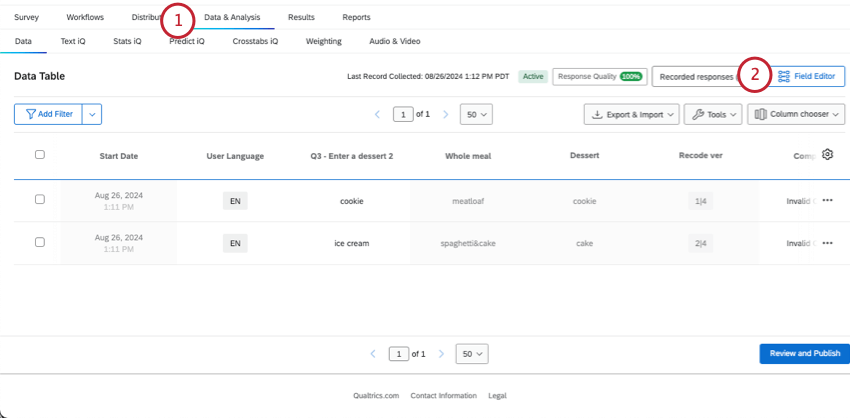Open the Column chooser dropdown

click(794, 115)
